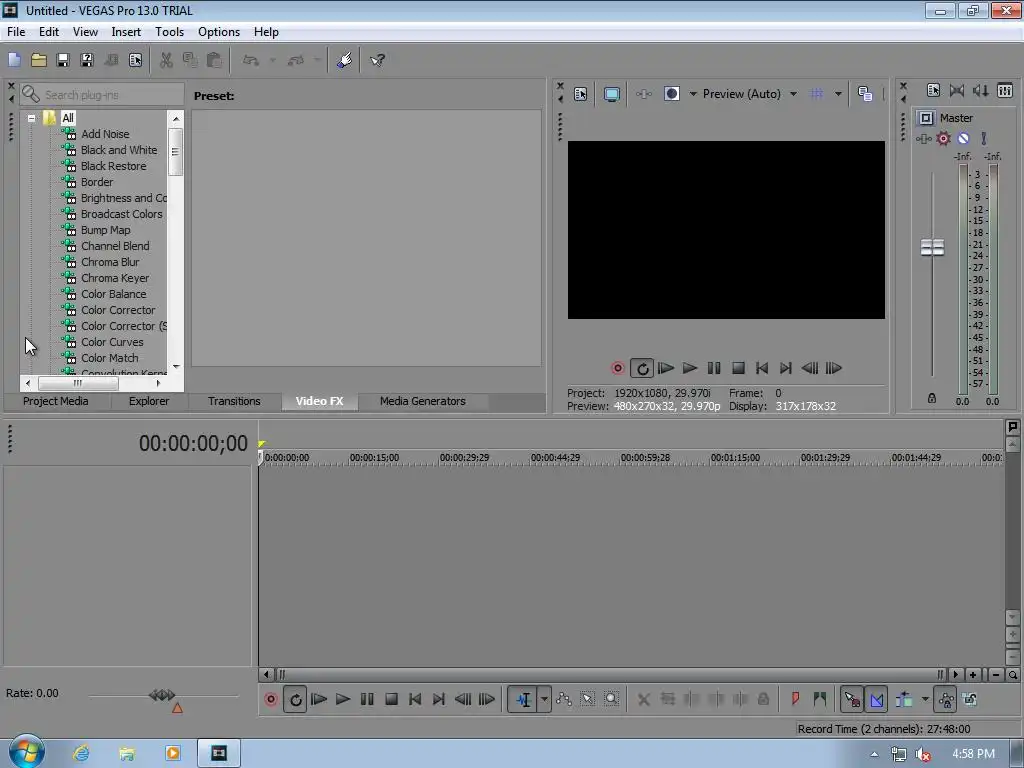Image resolution: width=1024 pixels, height=768 pixels.
Task: Click the Master FX gear icon
Action: tap(943, 138)
